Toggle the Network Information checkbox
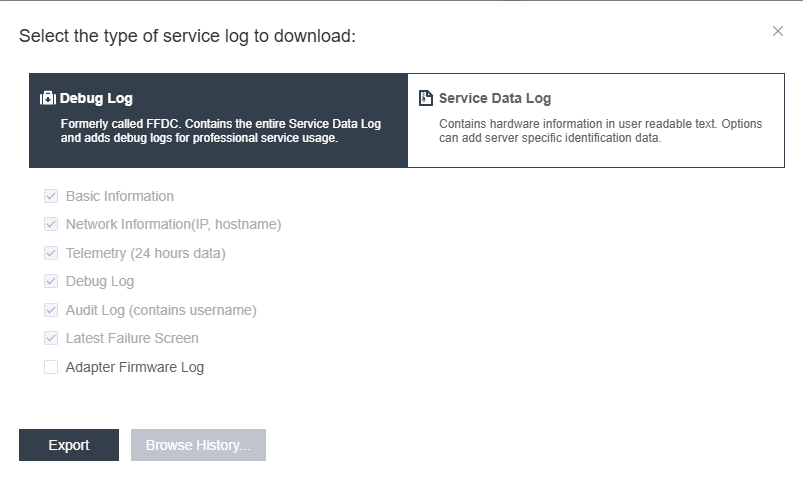The width and height of the screenshot is (803, 479). [x=51, y=224]
